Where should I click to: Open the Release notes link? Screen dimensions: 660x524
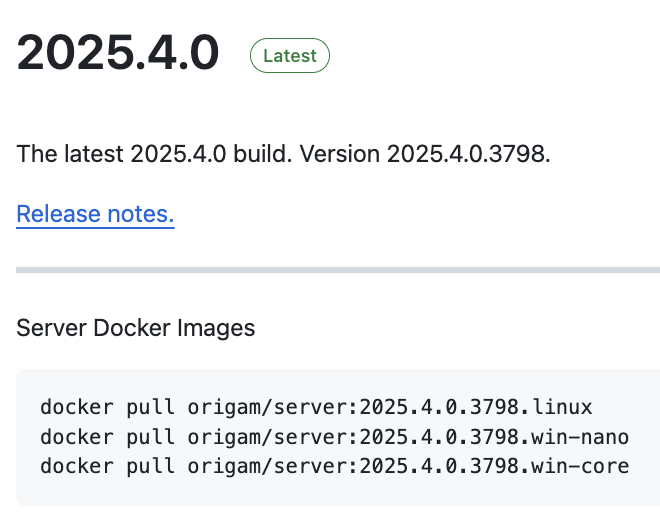tap(95, 214)
